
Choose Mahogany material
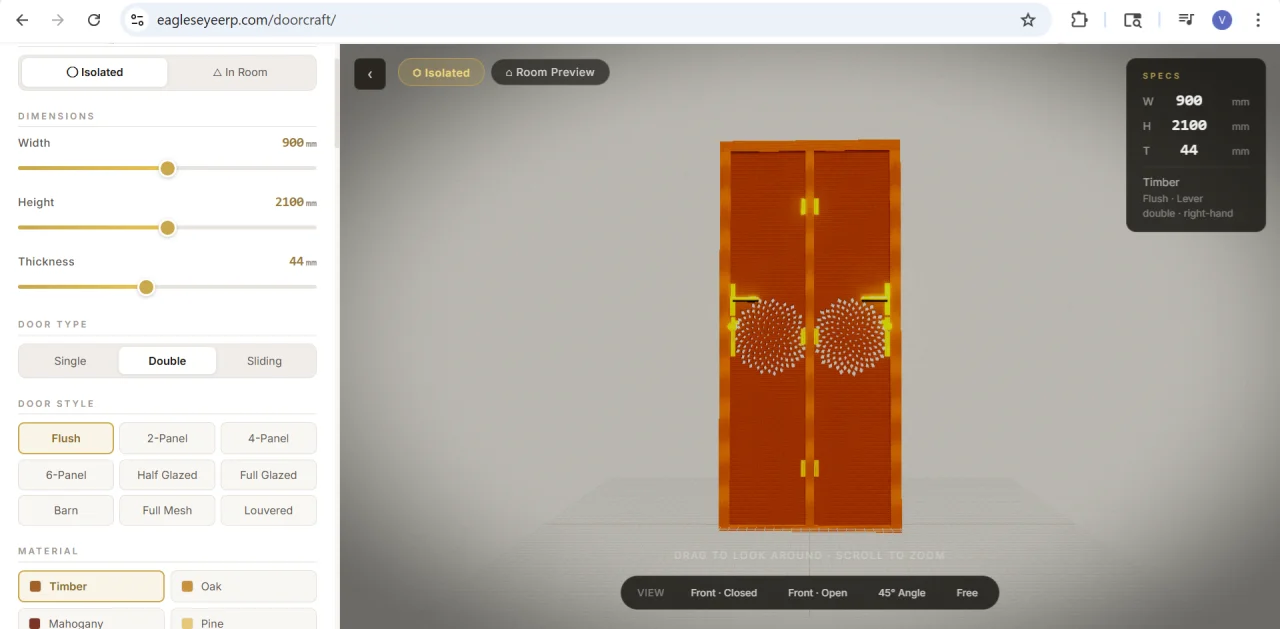pos(91,620)
